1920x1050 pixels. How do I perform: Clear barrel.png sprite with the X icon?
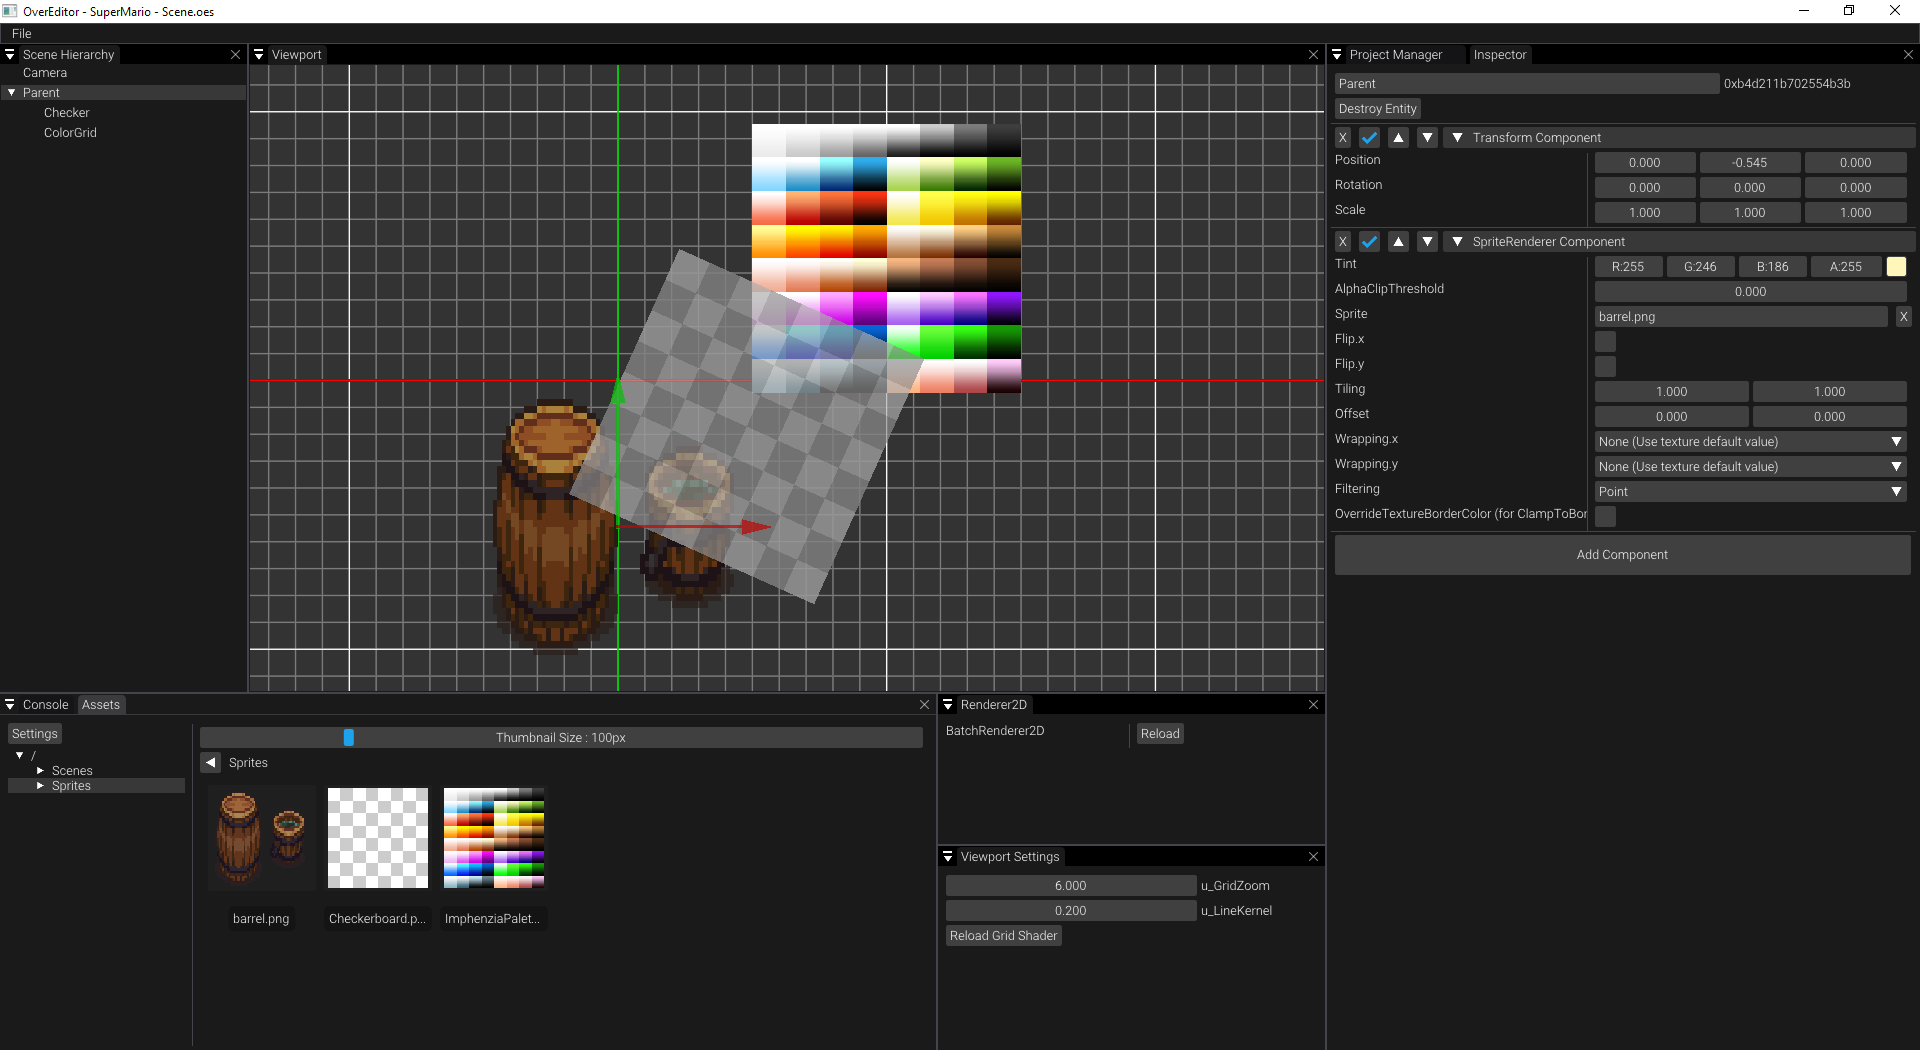click(x=1903, y=316)
